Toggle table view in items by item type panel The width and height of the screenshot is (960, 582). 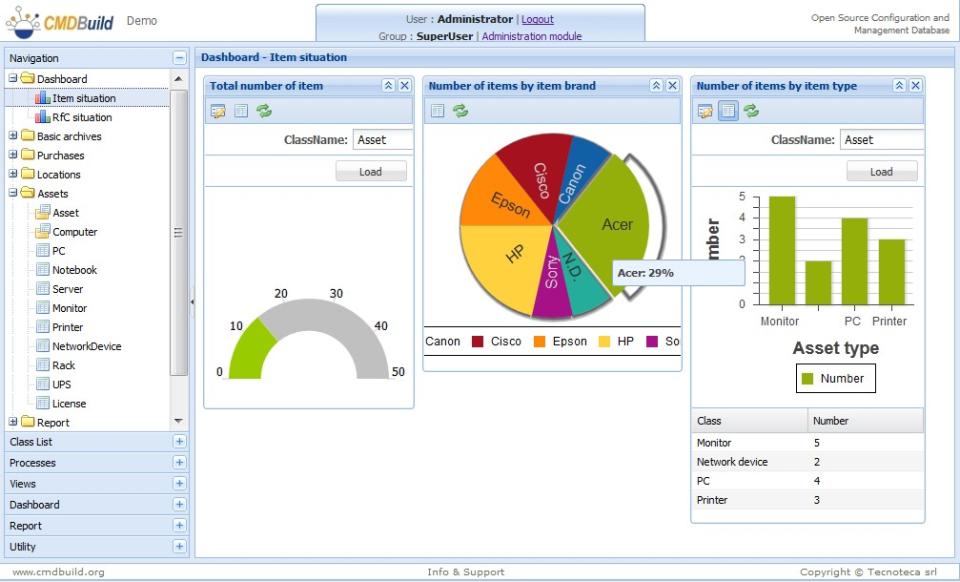tap(728, 111)
